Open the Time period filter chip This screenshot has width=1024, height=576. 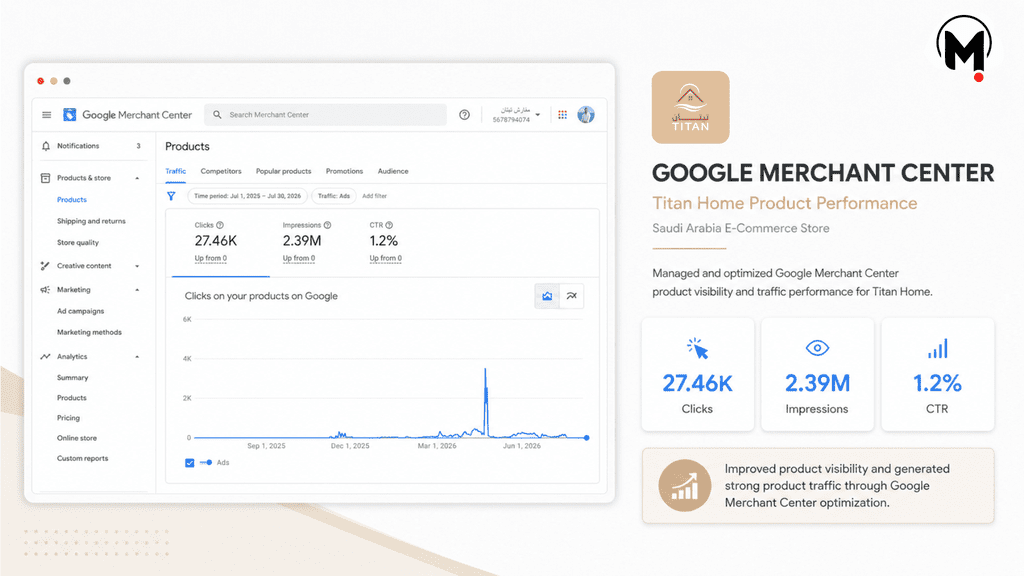coord(248,196)
